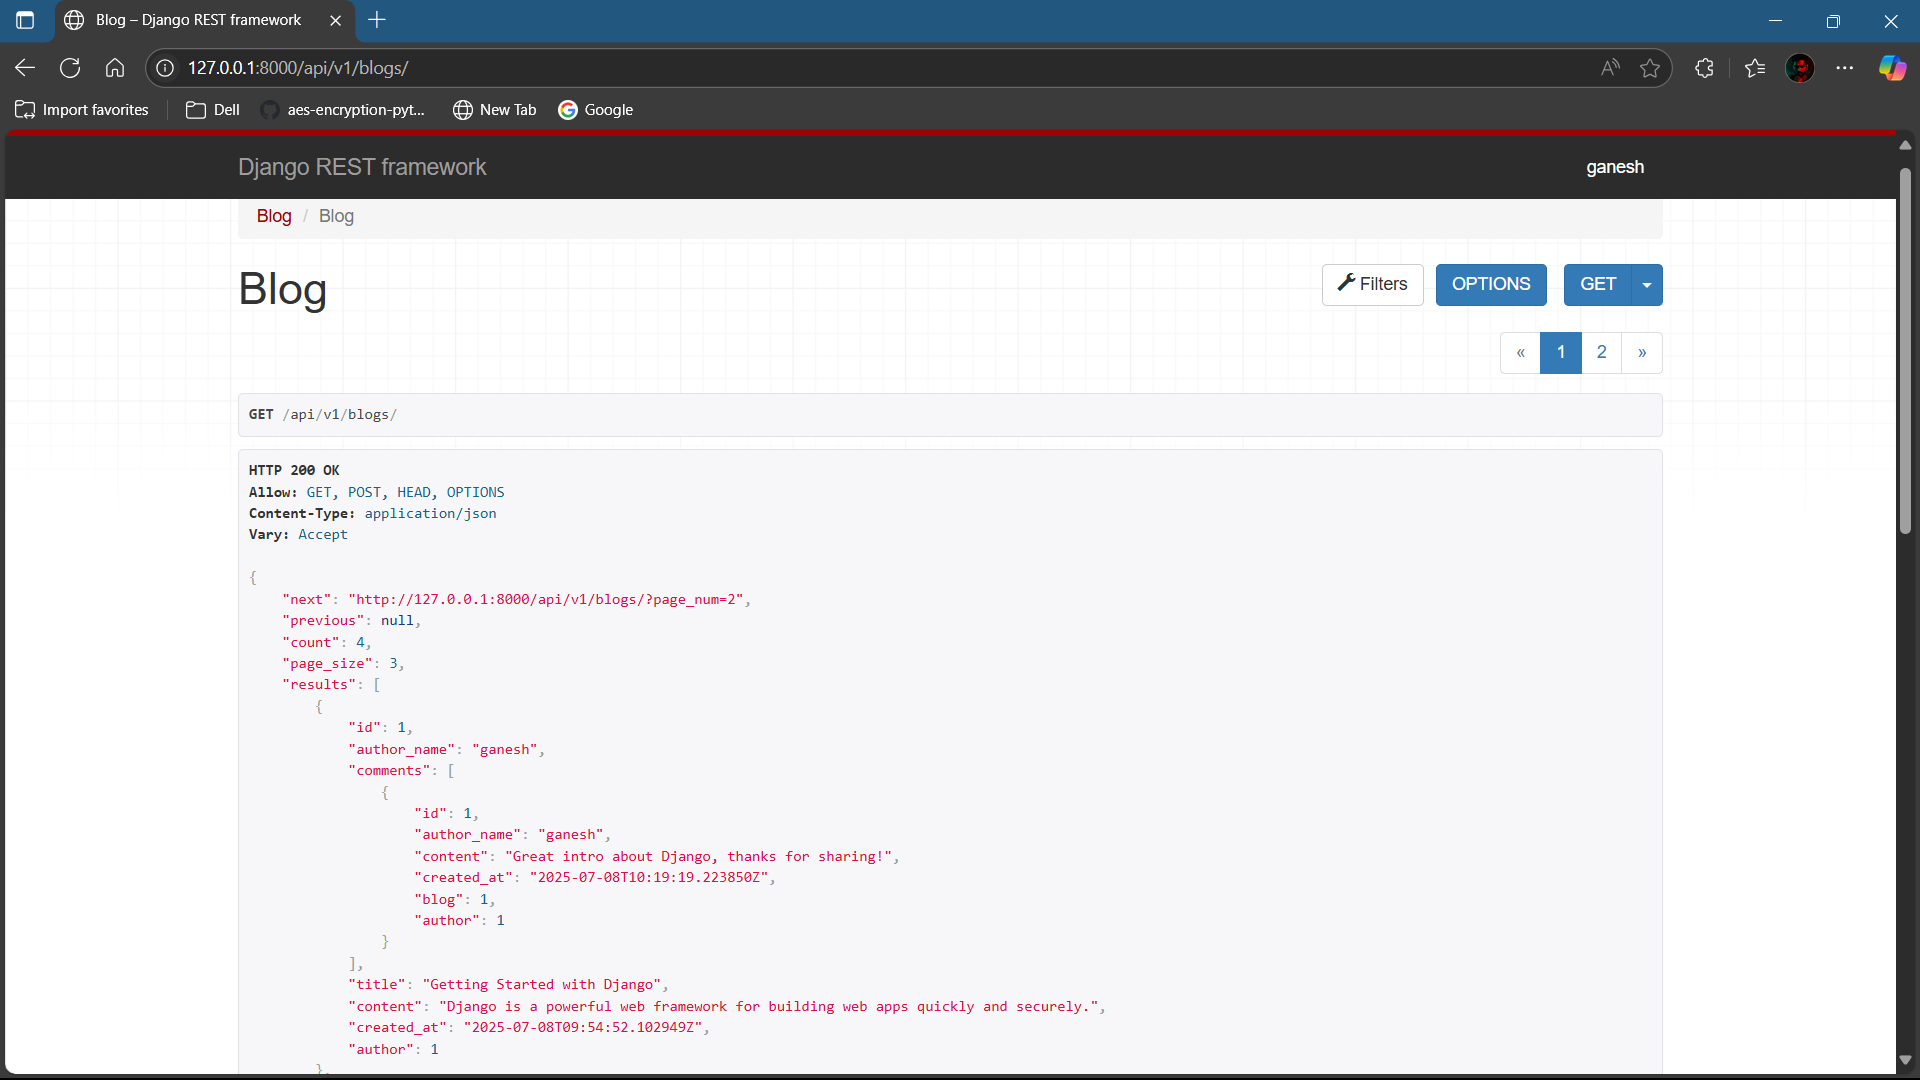Click the large Blog page heading

tap(283, 289)
